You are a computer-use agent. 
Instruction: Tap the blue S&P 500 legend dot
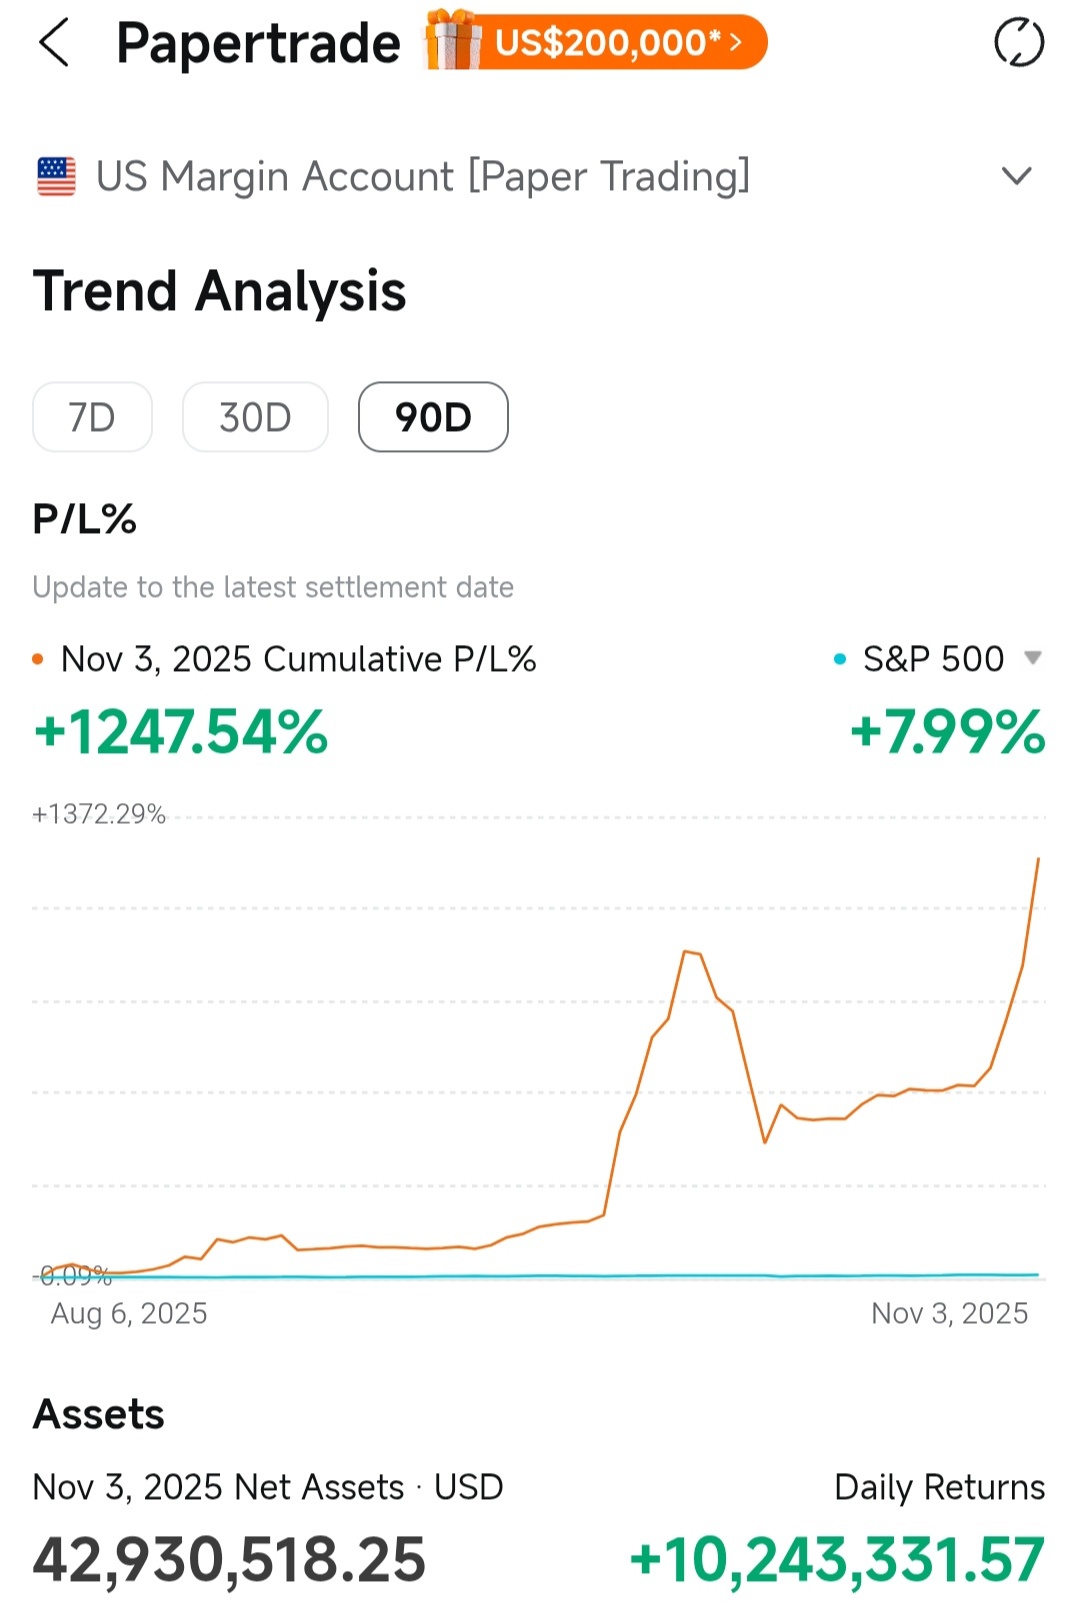click(840, 659)
